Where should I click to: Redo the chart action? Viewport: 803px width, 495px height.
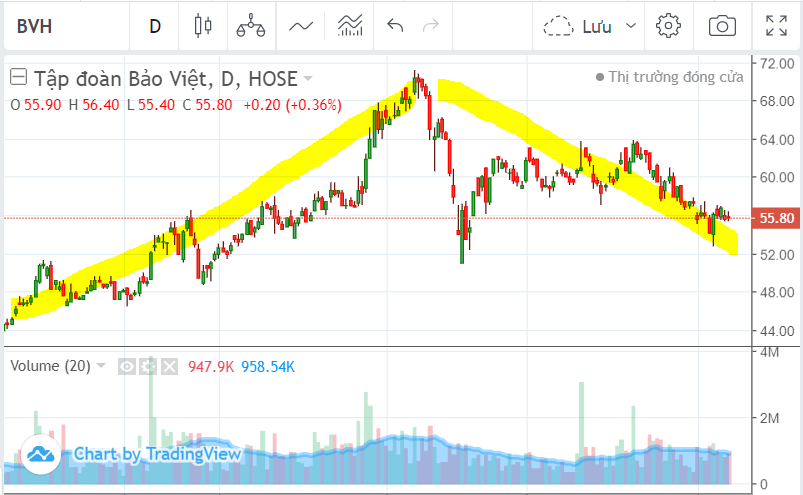(431, 26)
